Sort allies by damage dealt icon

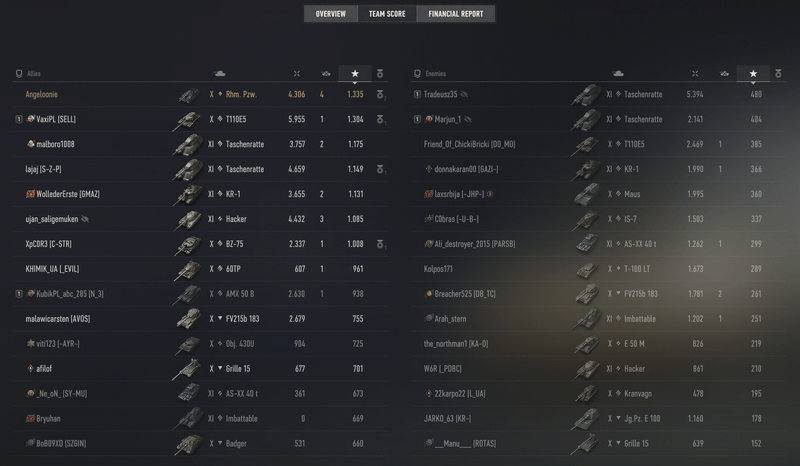click(296, 74)
